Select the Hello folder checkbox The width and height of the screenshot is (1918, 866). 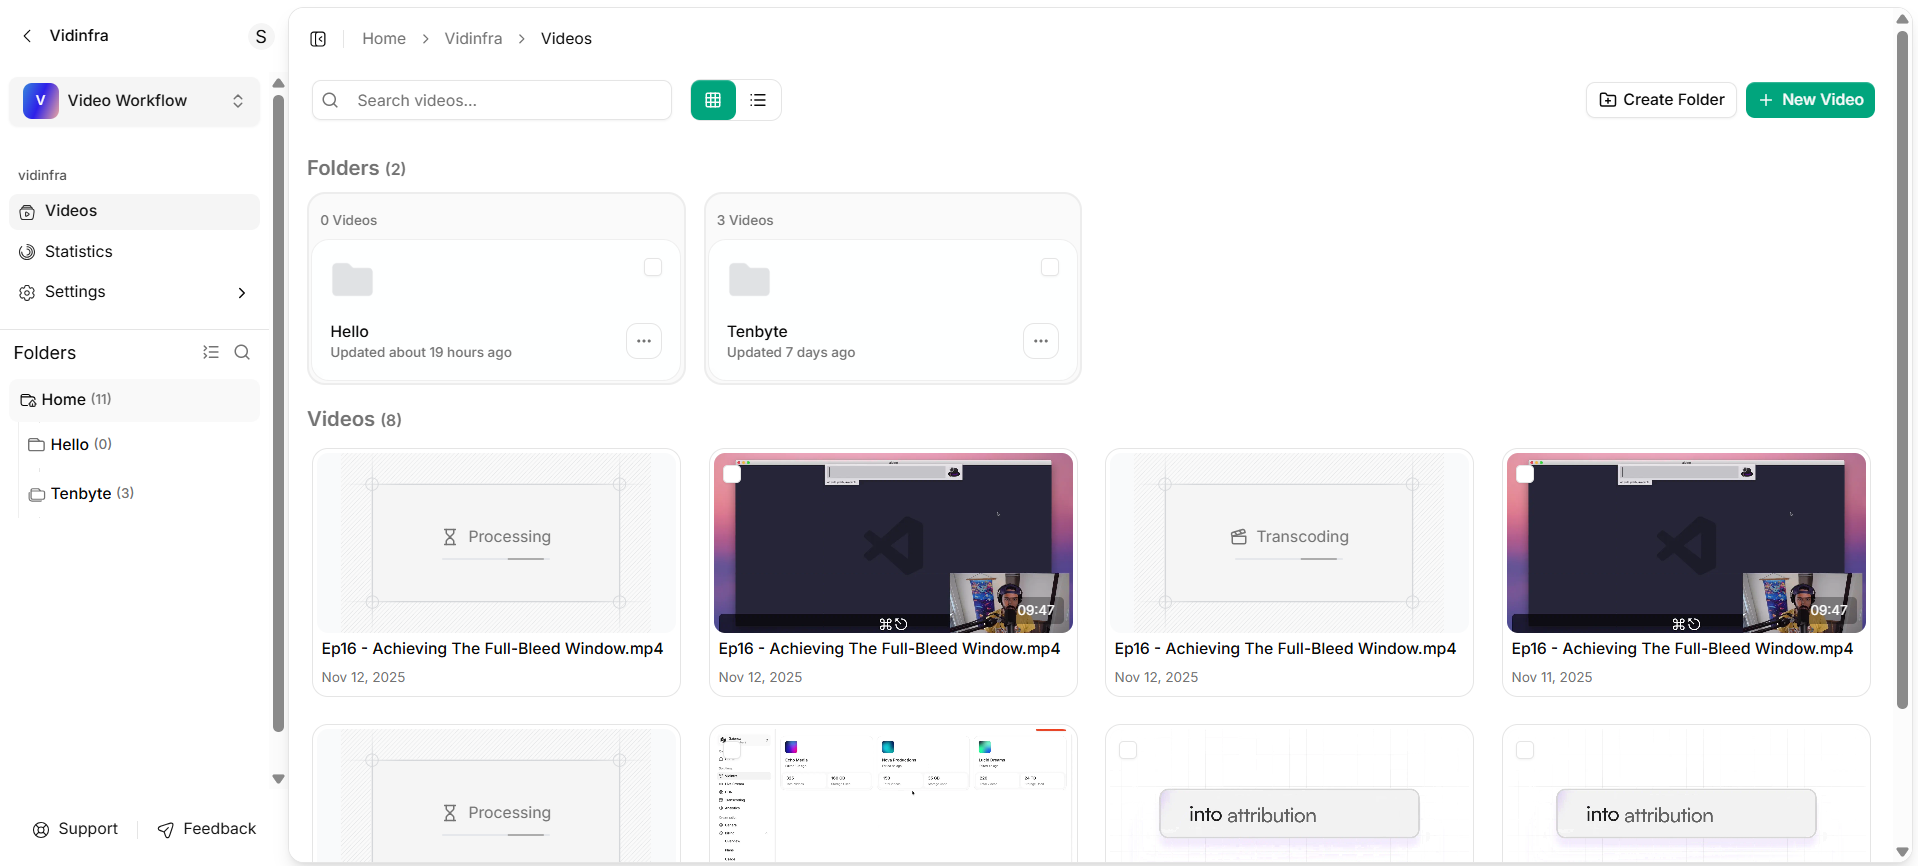653,267
